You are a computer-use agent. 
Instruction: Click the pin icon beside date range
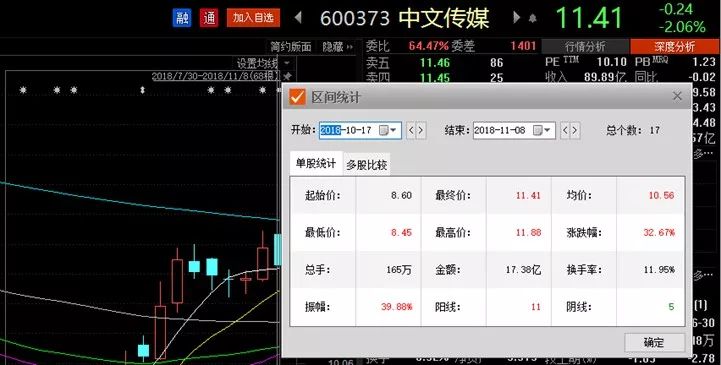(287, 76)
